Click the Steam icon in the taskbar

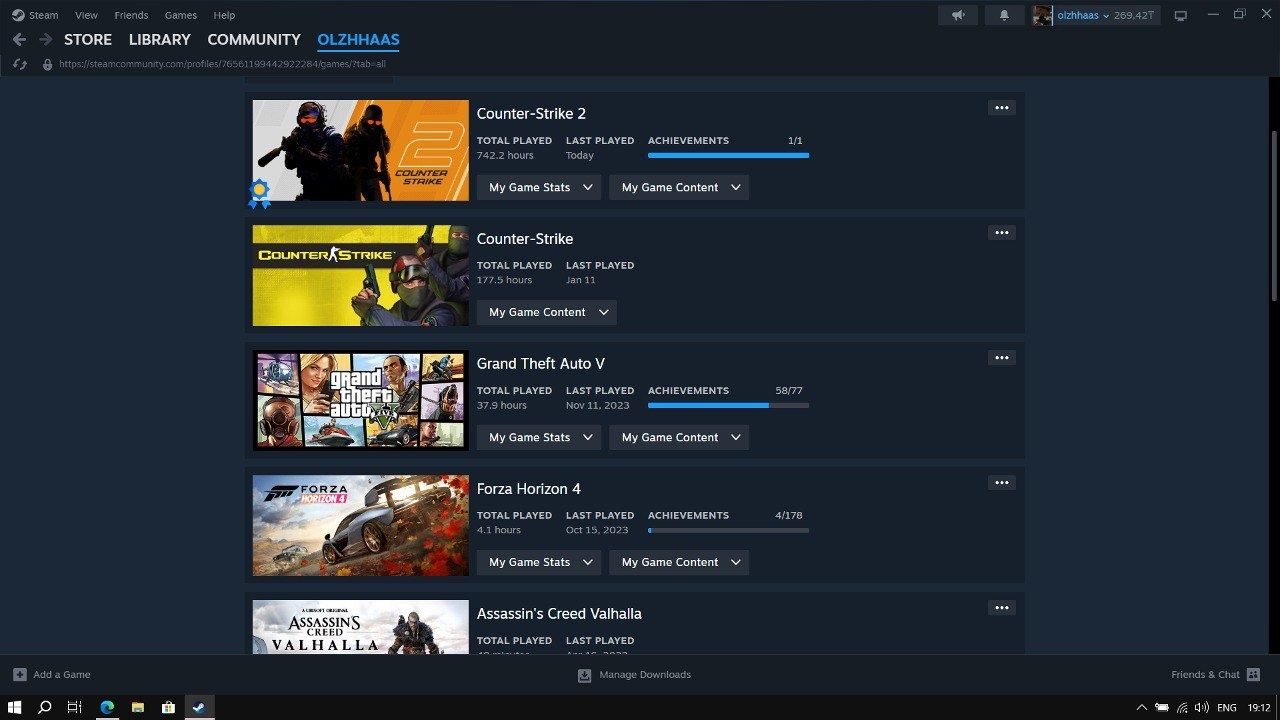click(x=199, y=707)
